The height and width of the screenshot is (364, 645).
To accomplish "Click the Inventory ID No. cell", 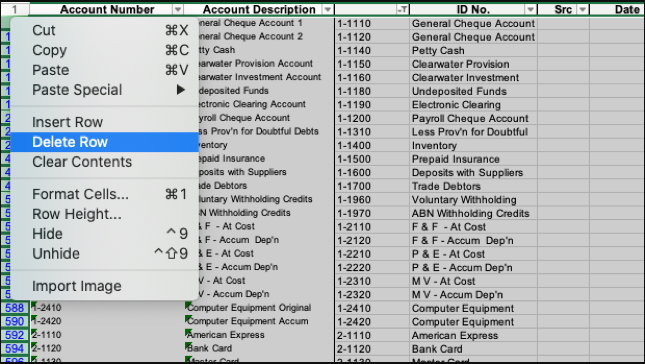I will 473,146.
